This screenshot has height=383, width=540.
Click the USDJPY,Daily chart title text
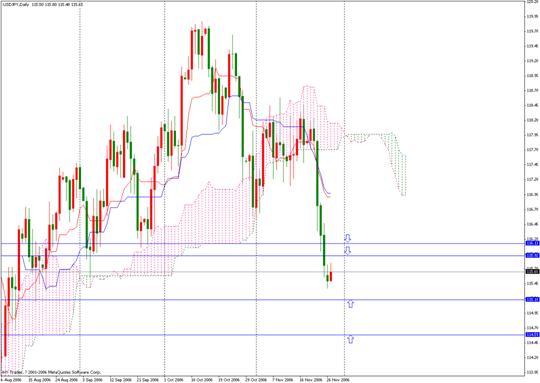[16, 5]
